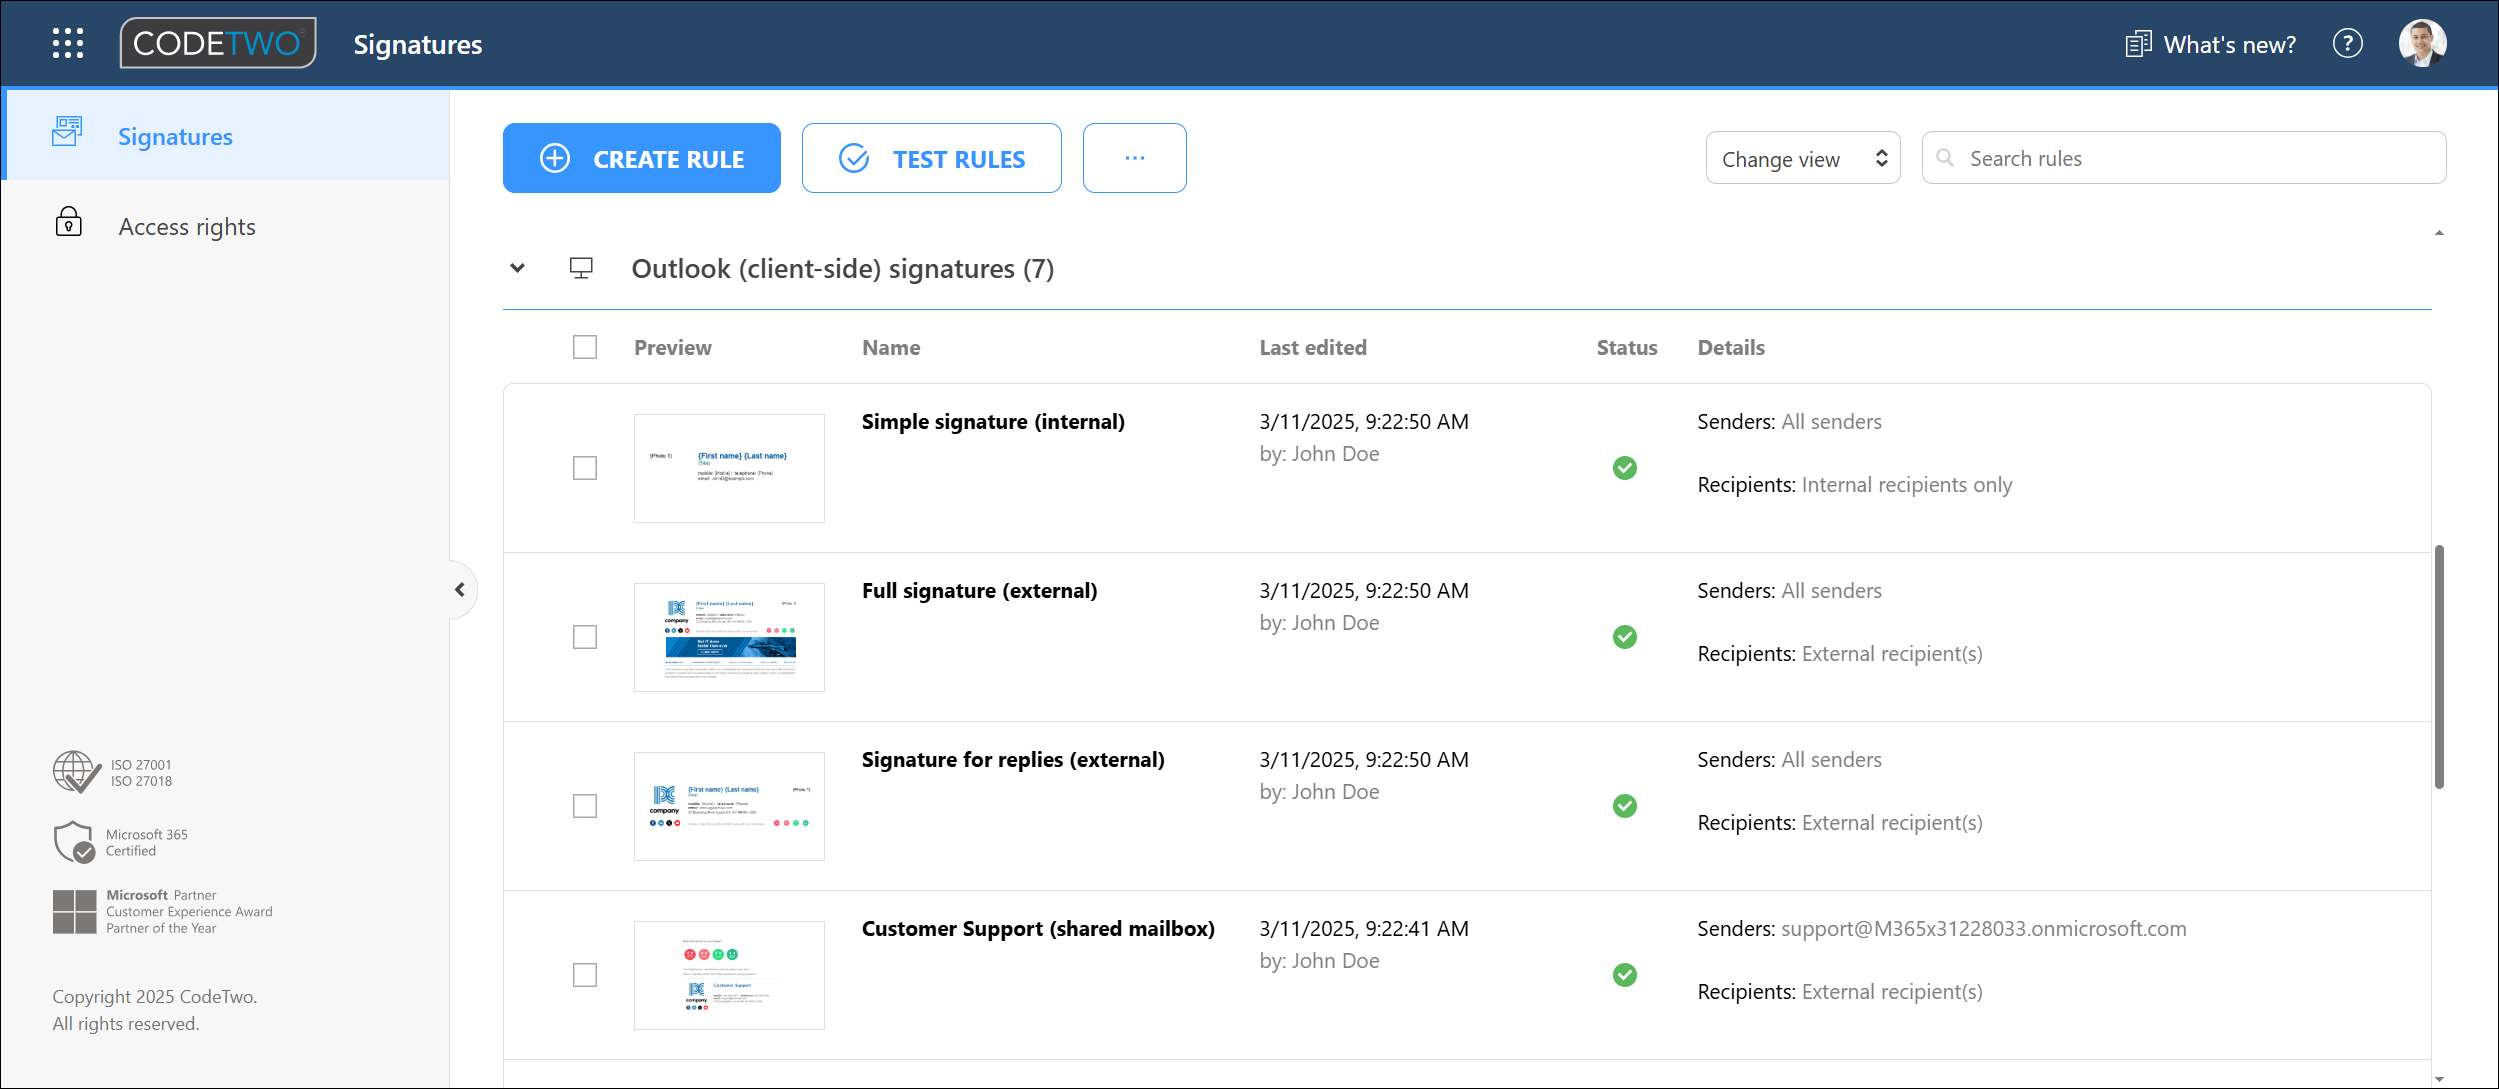Open the Full signature (external) rule
2499x1089 pixels.
(979, 591)
